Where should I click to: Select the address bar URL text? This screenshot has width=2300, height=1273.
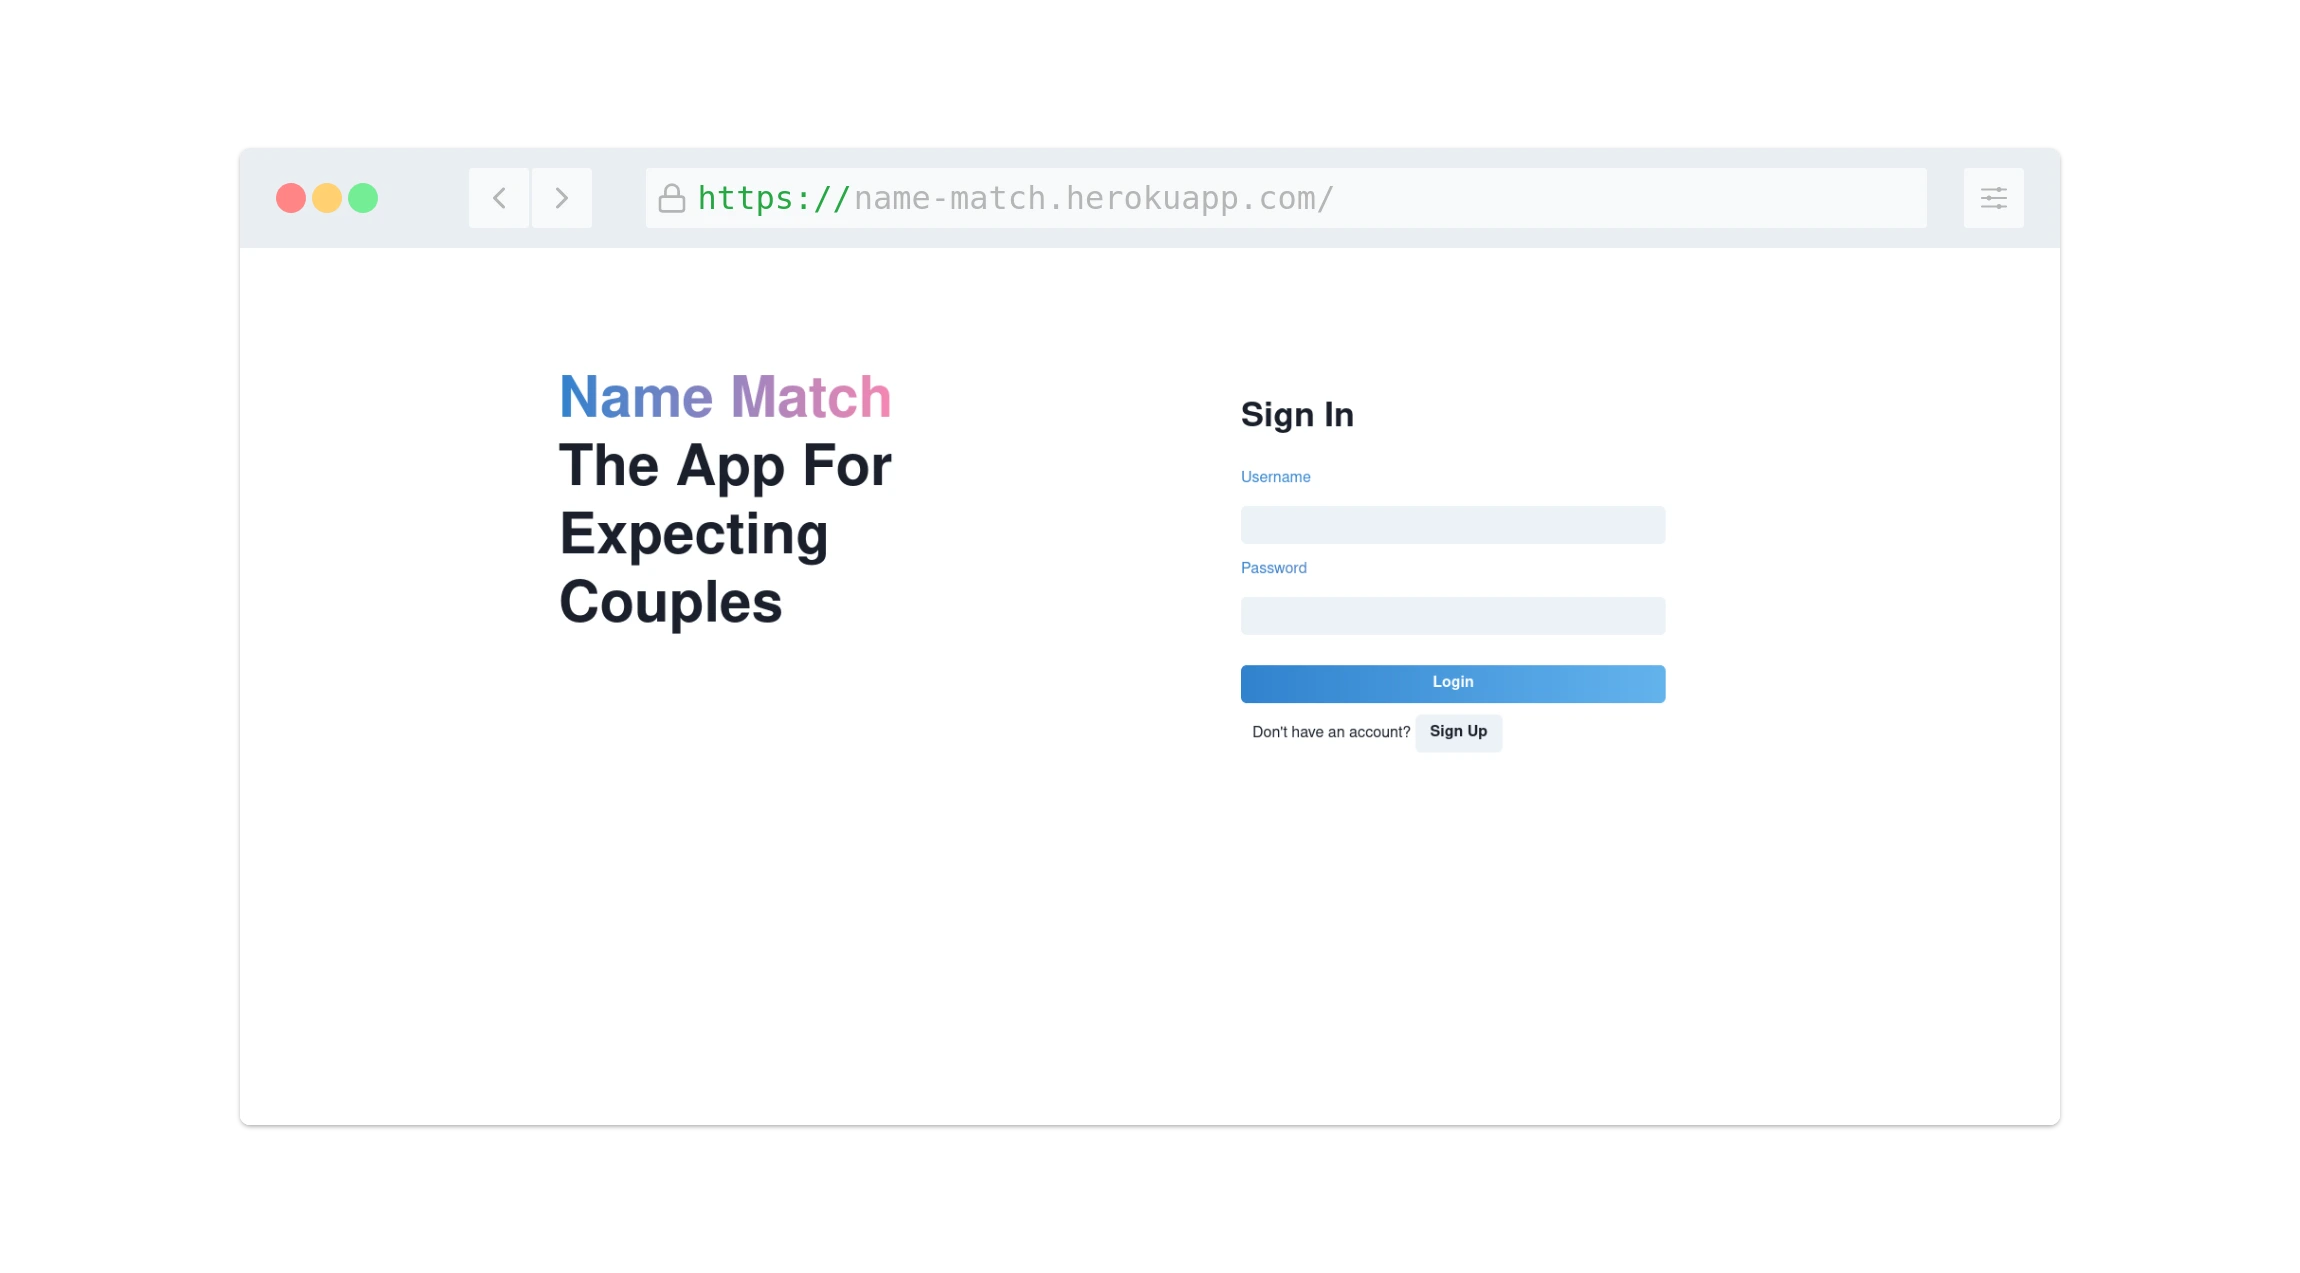pyautogui.click(x=1016, y=198)
